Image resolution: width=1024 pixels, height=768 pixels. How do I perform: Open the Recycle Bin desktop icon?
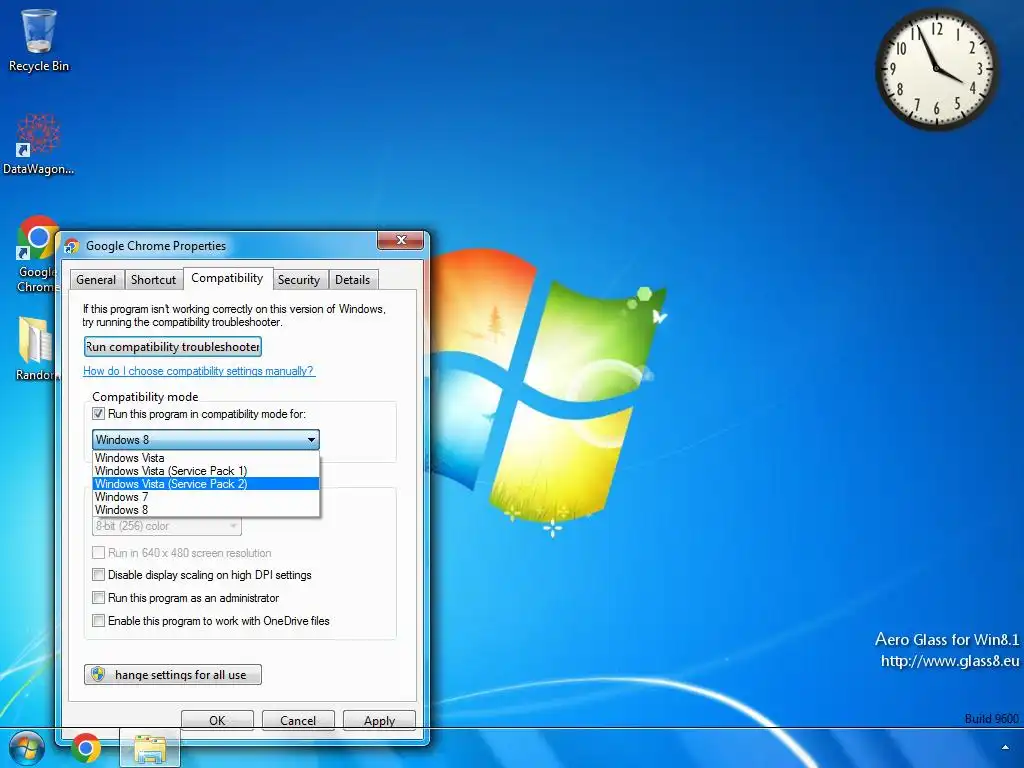tap(39, 40)
